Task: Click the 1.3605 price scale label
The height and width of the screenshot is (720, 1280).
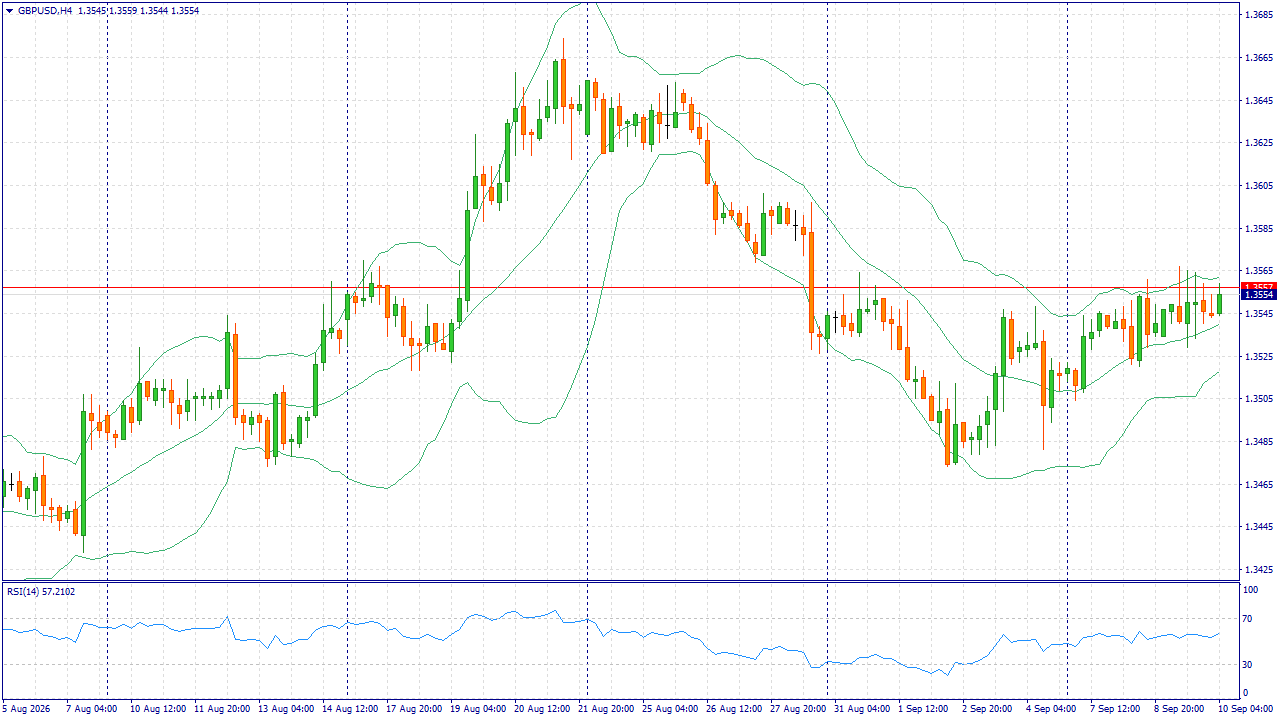Action: 1258,186
